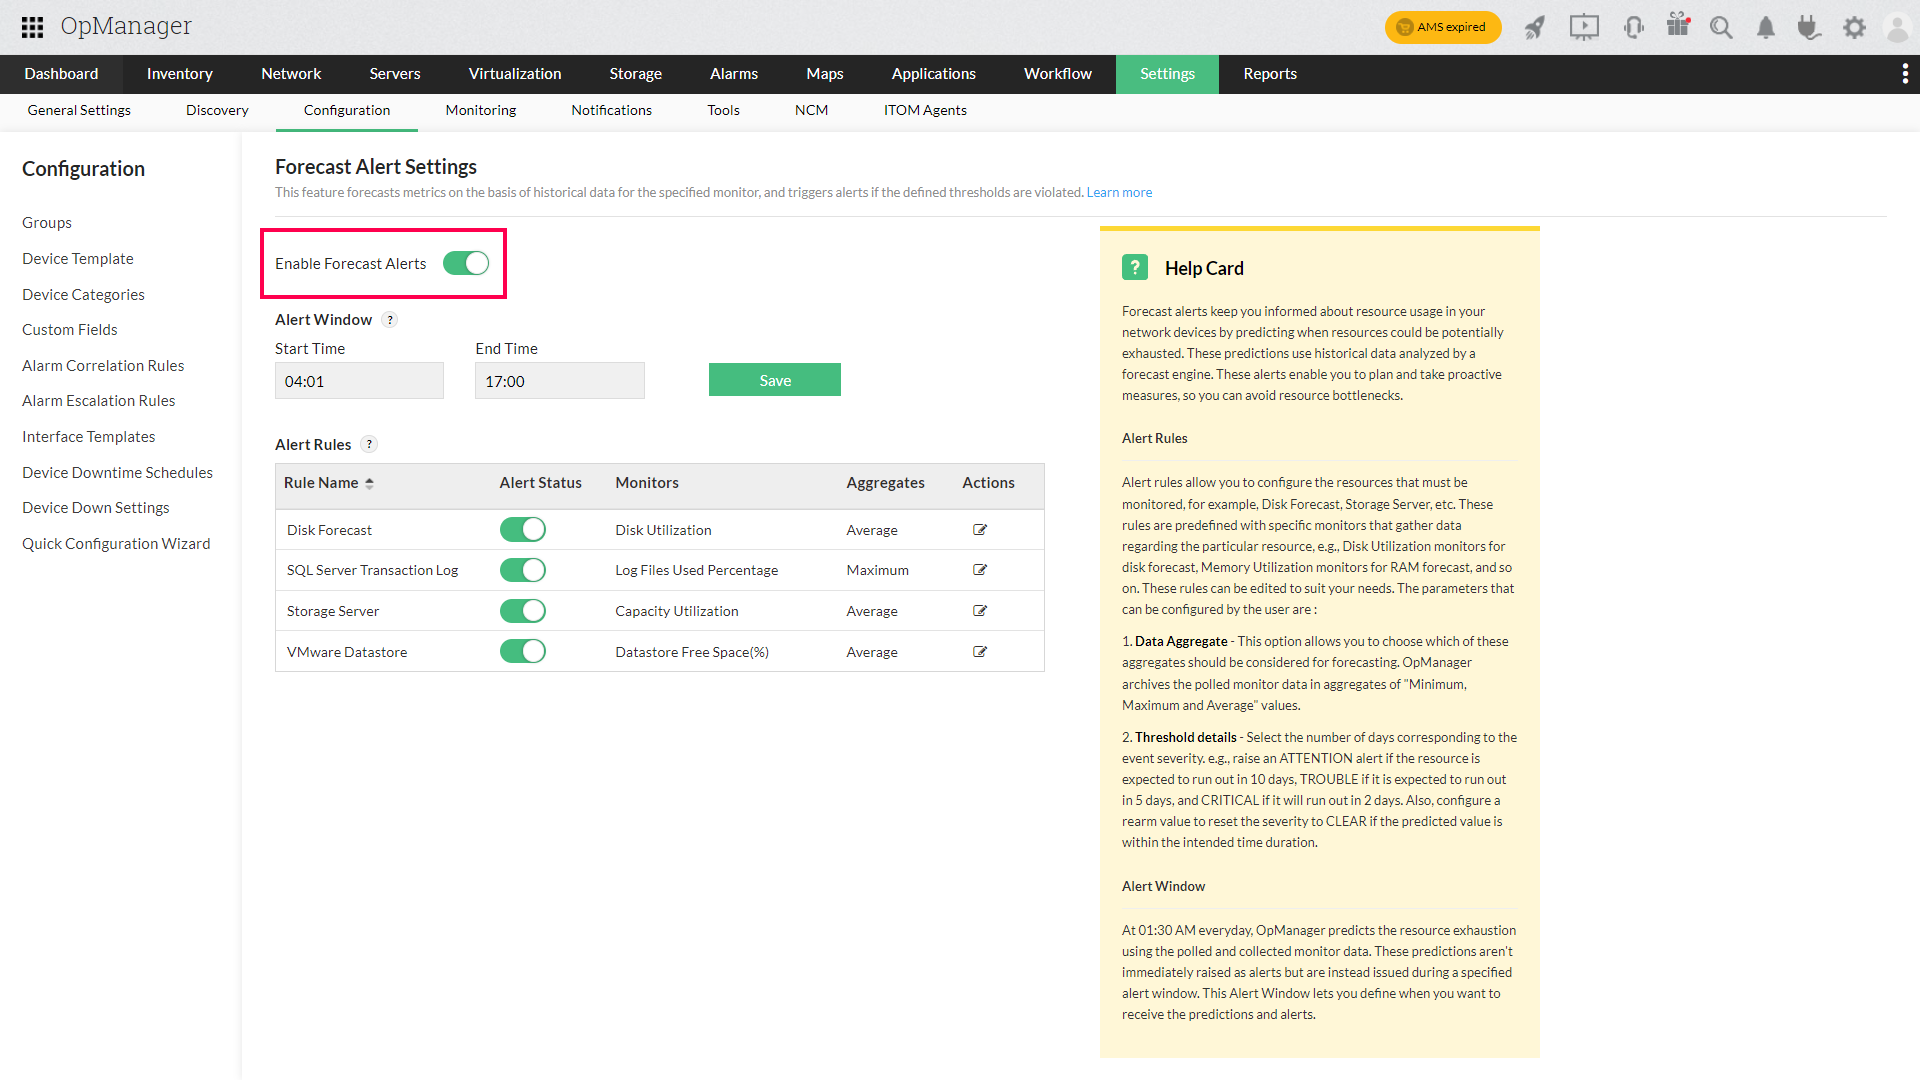Screen dimensions: 1920x1080
Task: Toggle the Storage Server alert status
Action: [522, 611]
